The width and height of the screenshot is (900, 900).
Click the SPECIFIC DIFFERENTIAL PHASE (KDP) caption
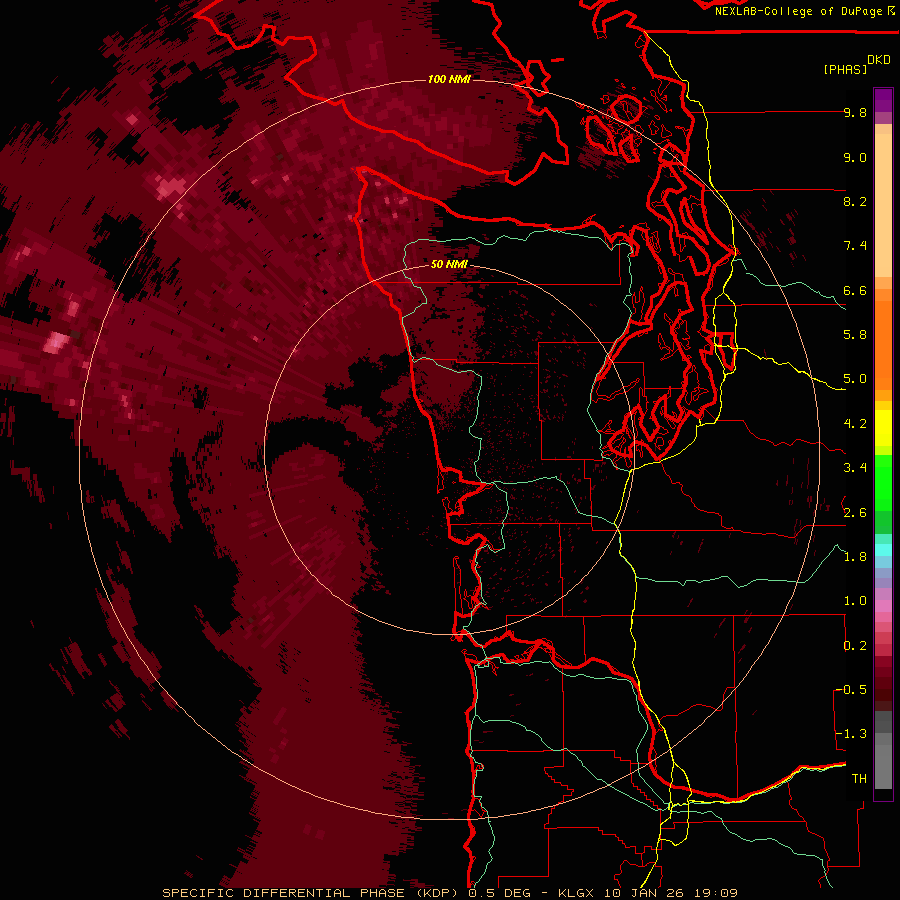click(x=311, y=893)
